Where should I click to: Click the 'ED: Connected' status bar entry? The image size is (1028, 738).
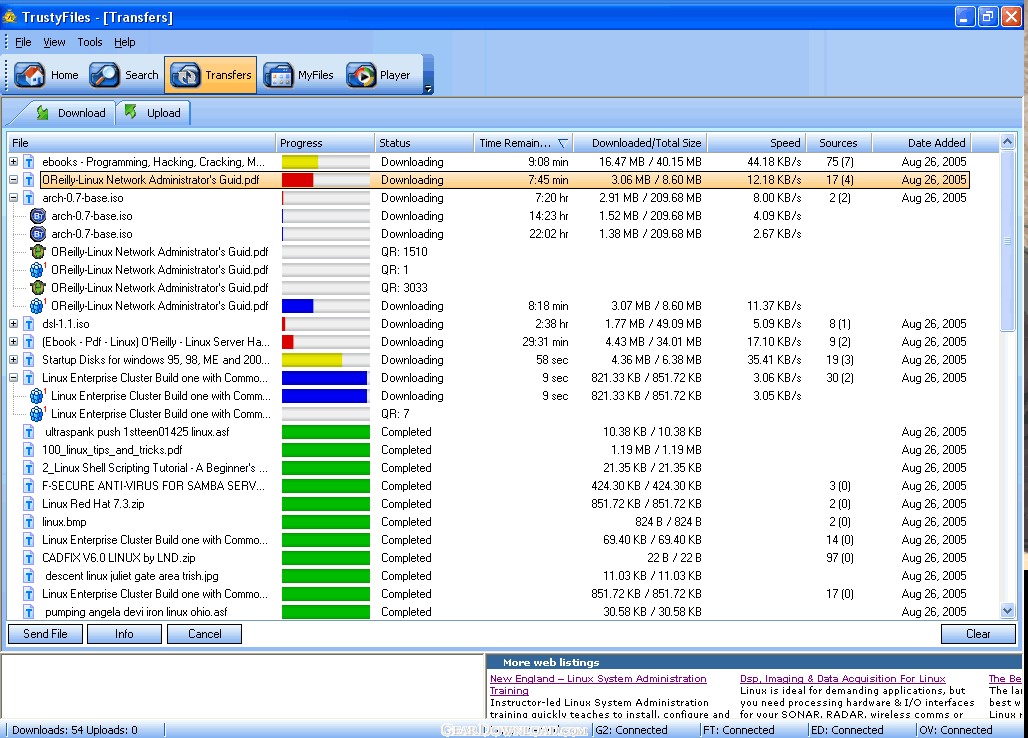coord(847,730)
